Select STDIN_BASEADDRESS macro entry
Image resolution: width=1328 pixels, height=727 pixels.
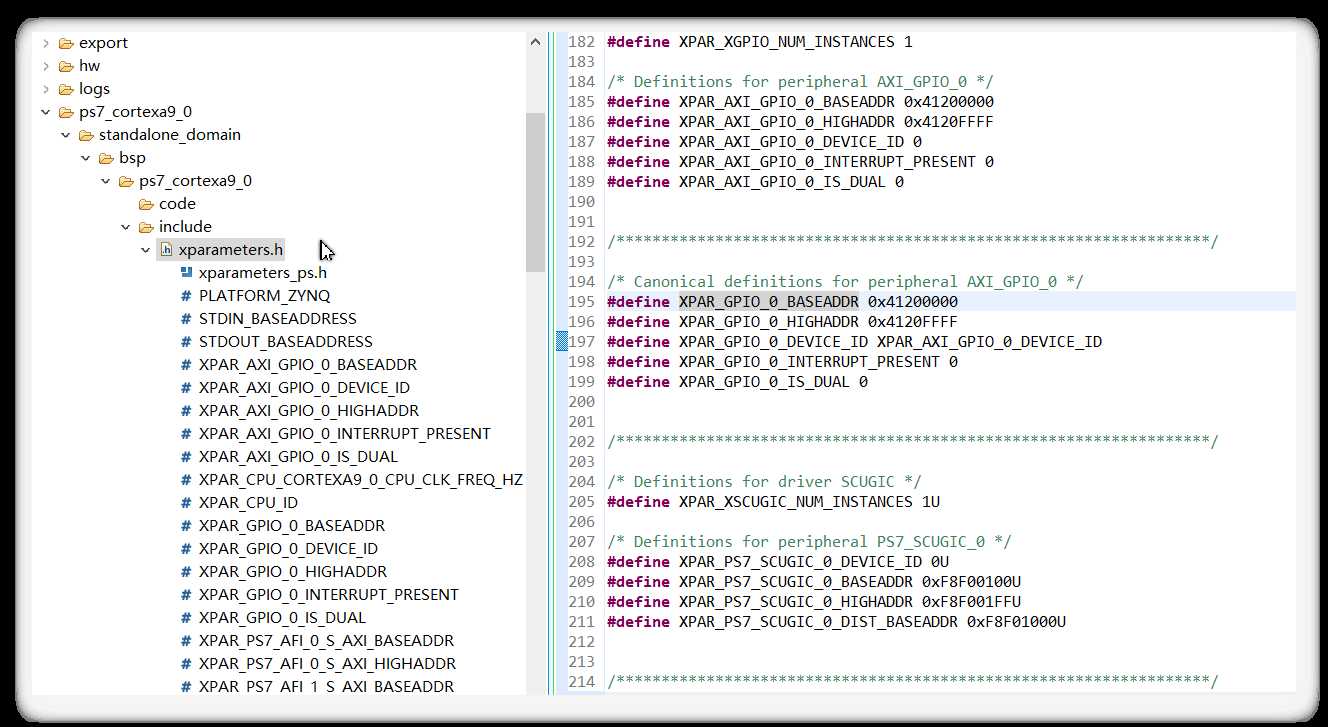point(278,319)
